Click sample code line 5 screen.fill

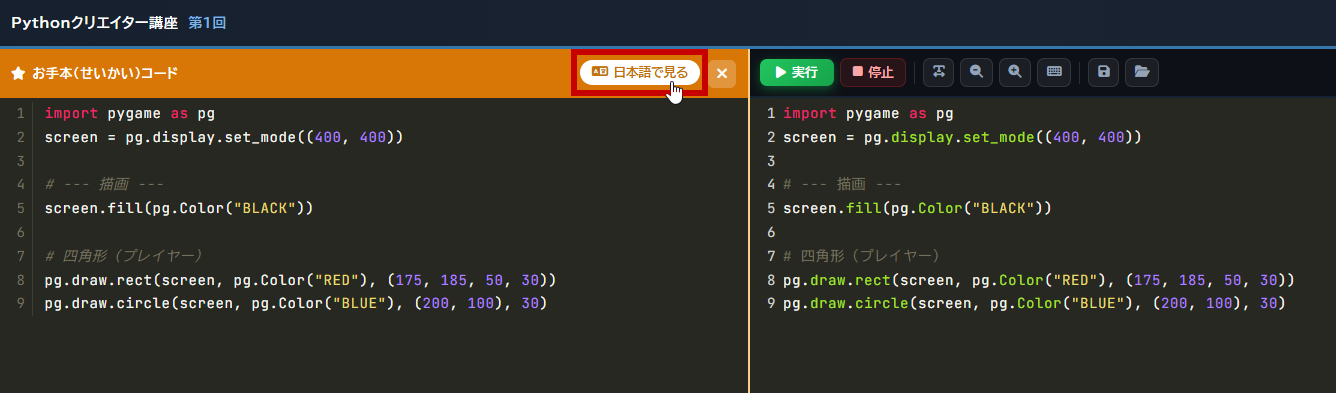click(179, 208)
